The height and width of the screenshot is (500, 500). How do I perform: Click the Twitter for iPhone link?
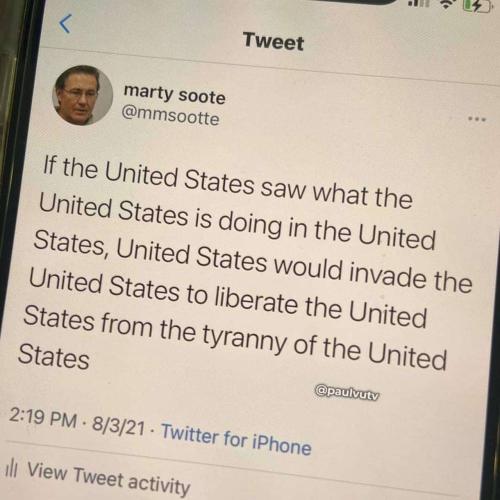point(236,438)
